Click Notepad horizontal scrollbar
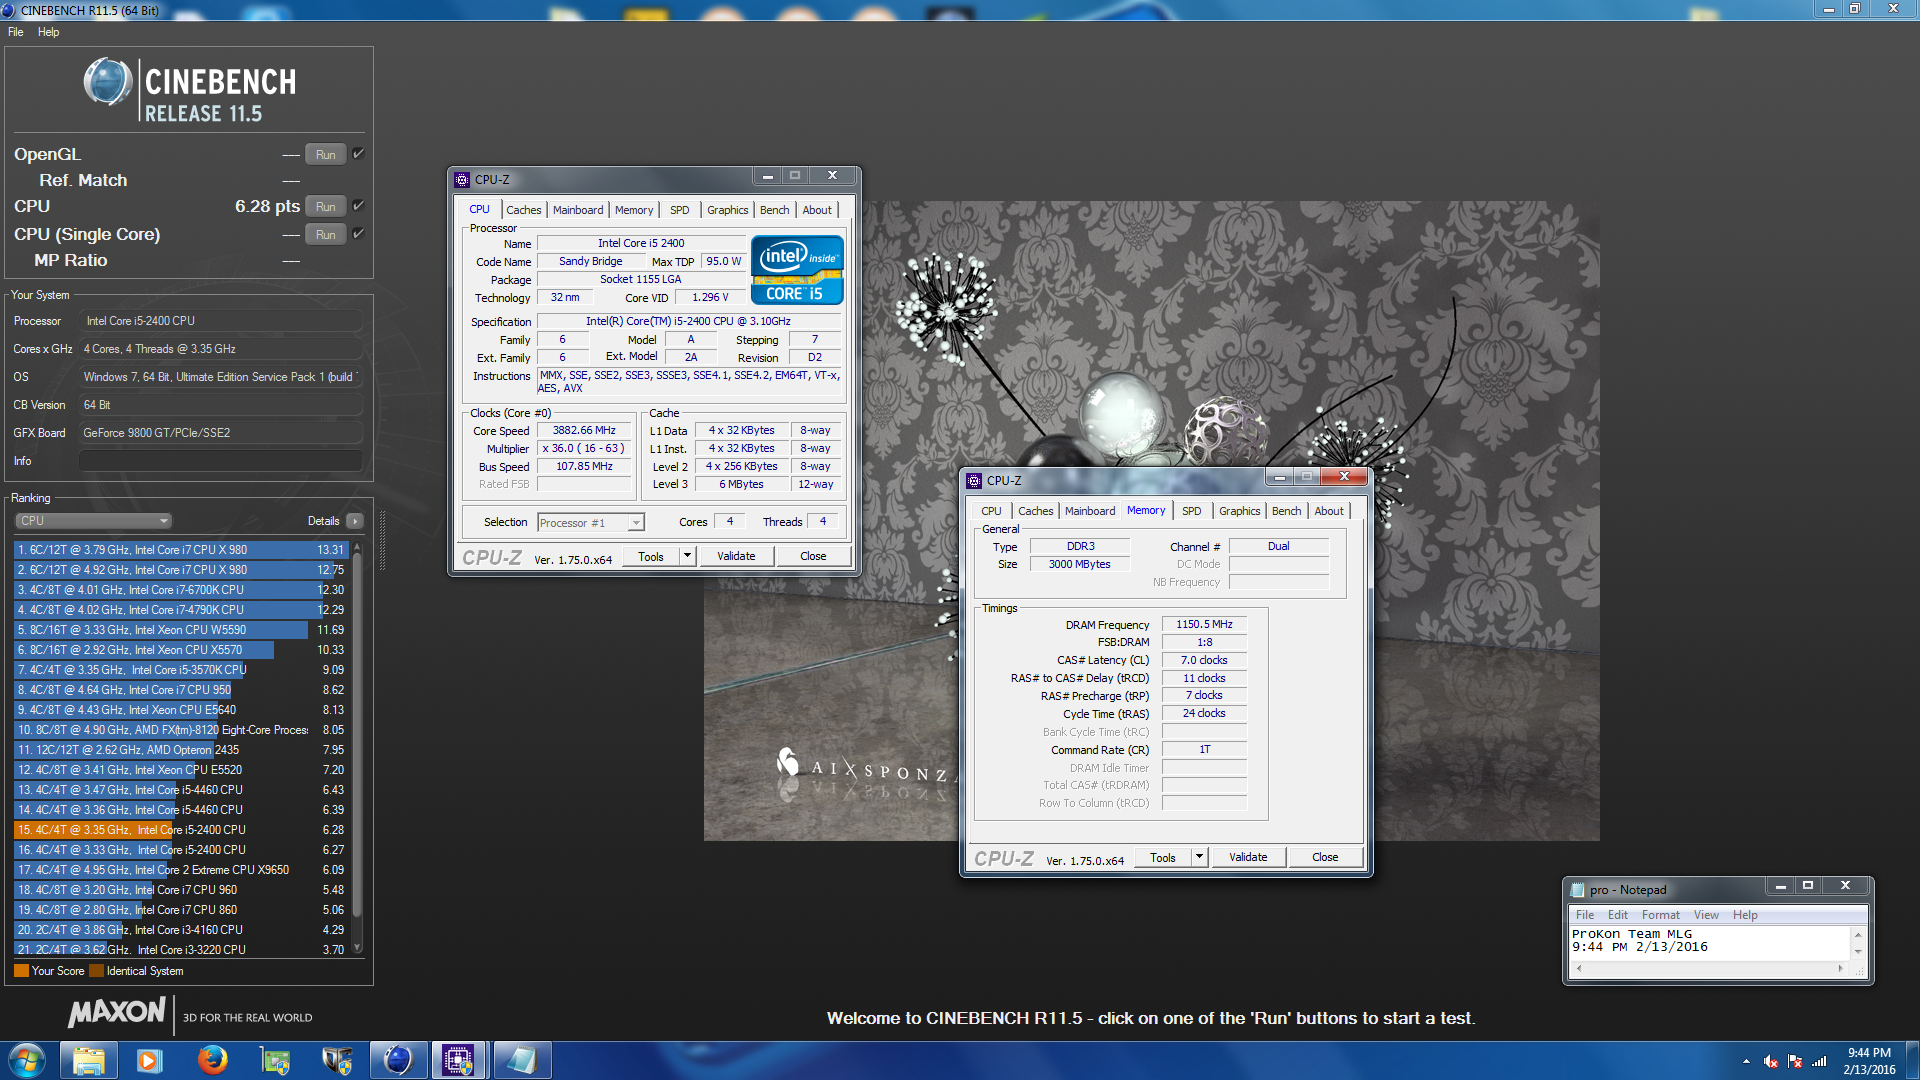Viewport: 1920px width, 1080px height. 1710,967
